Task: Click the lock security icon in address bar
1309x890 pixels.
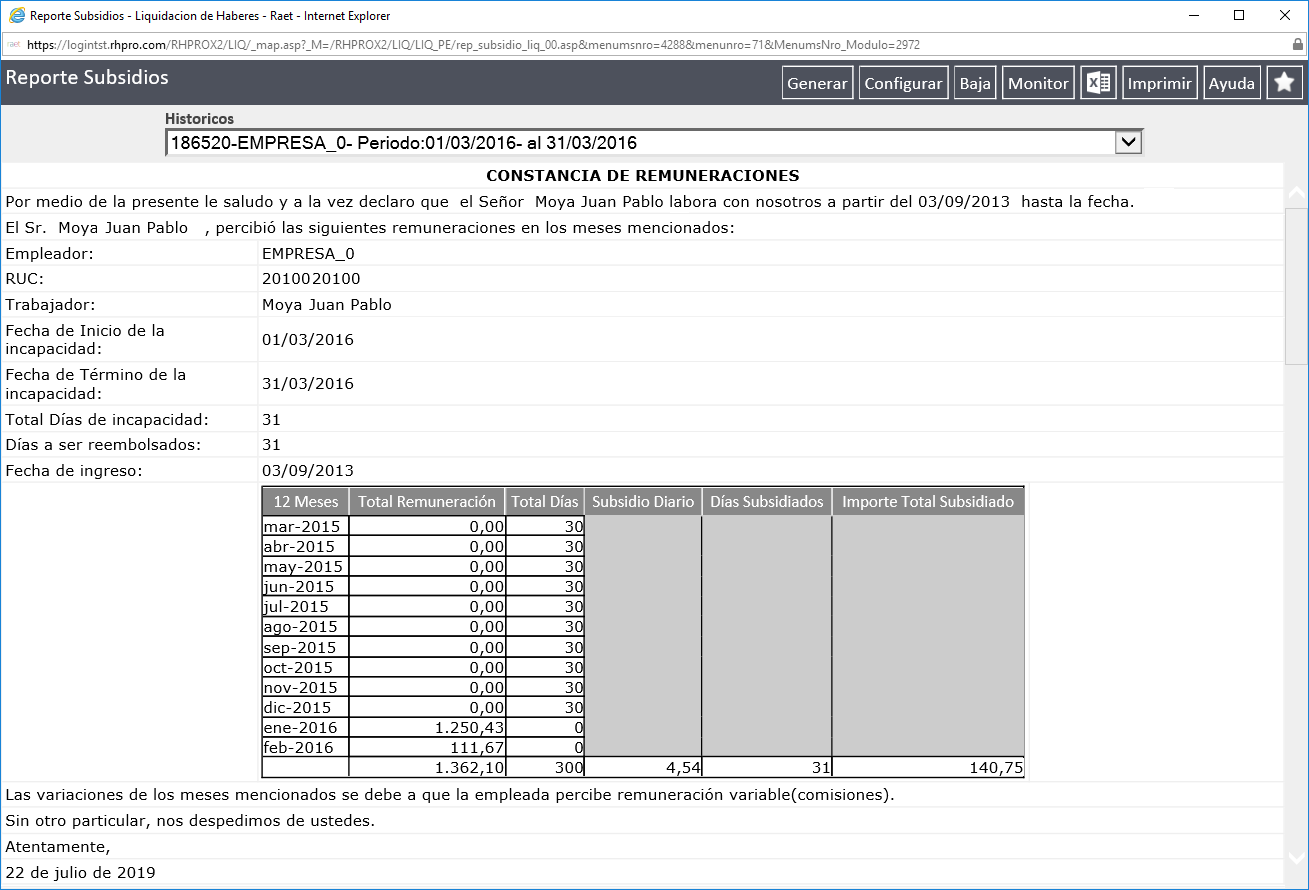Action: point(1298,45)
